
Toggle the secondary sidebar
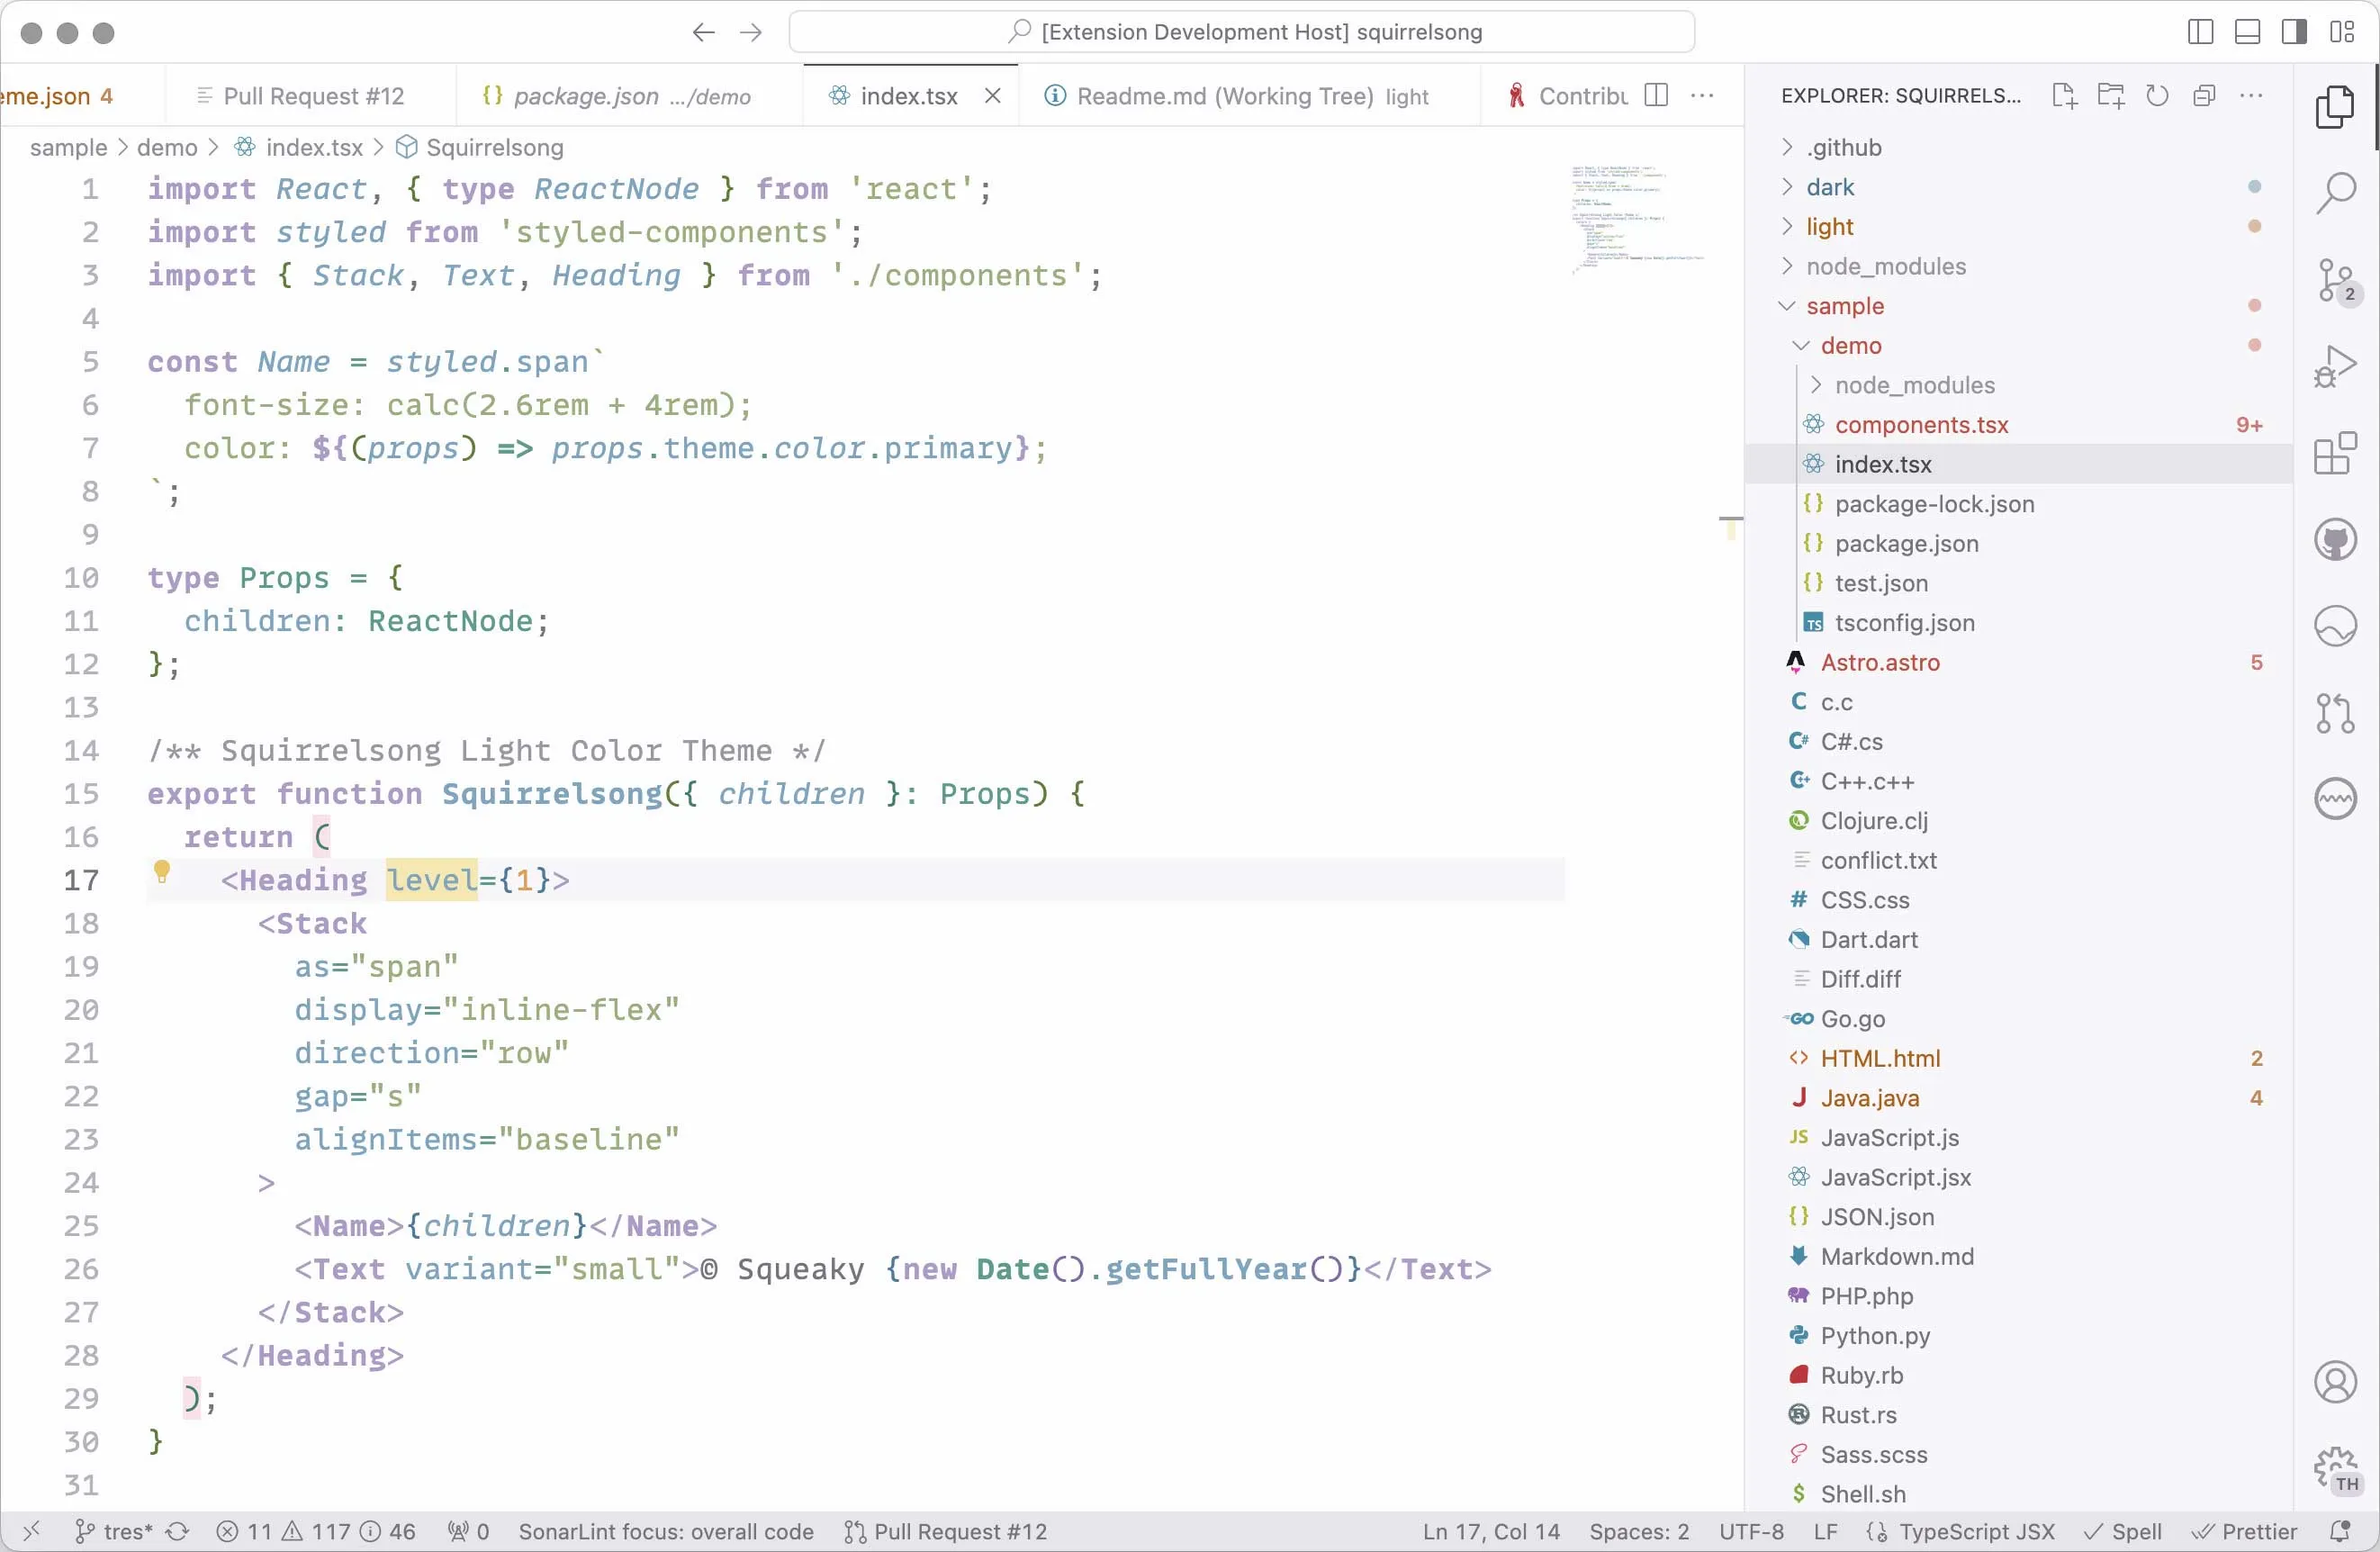[2293, 32]
